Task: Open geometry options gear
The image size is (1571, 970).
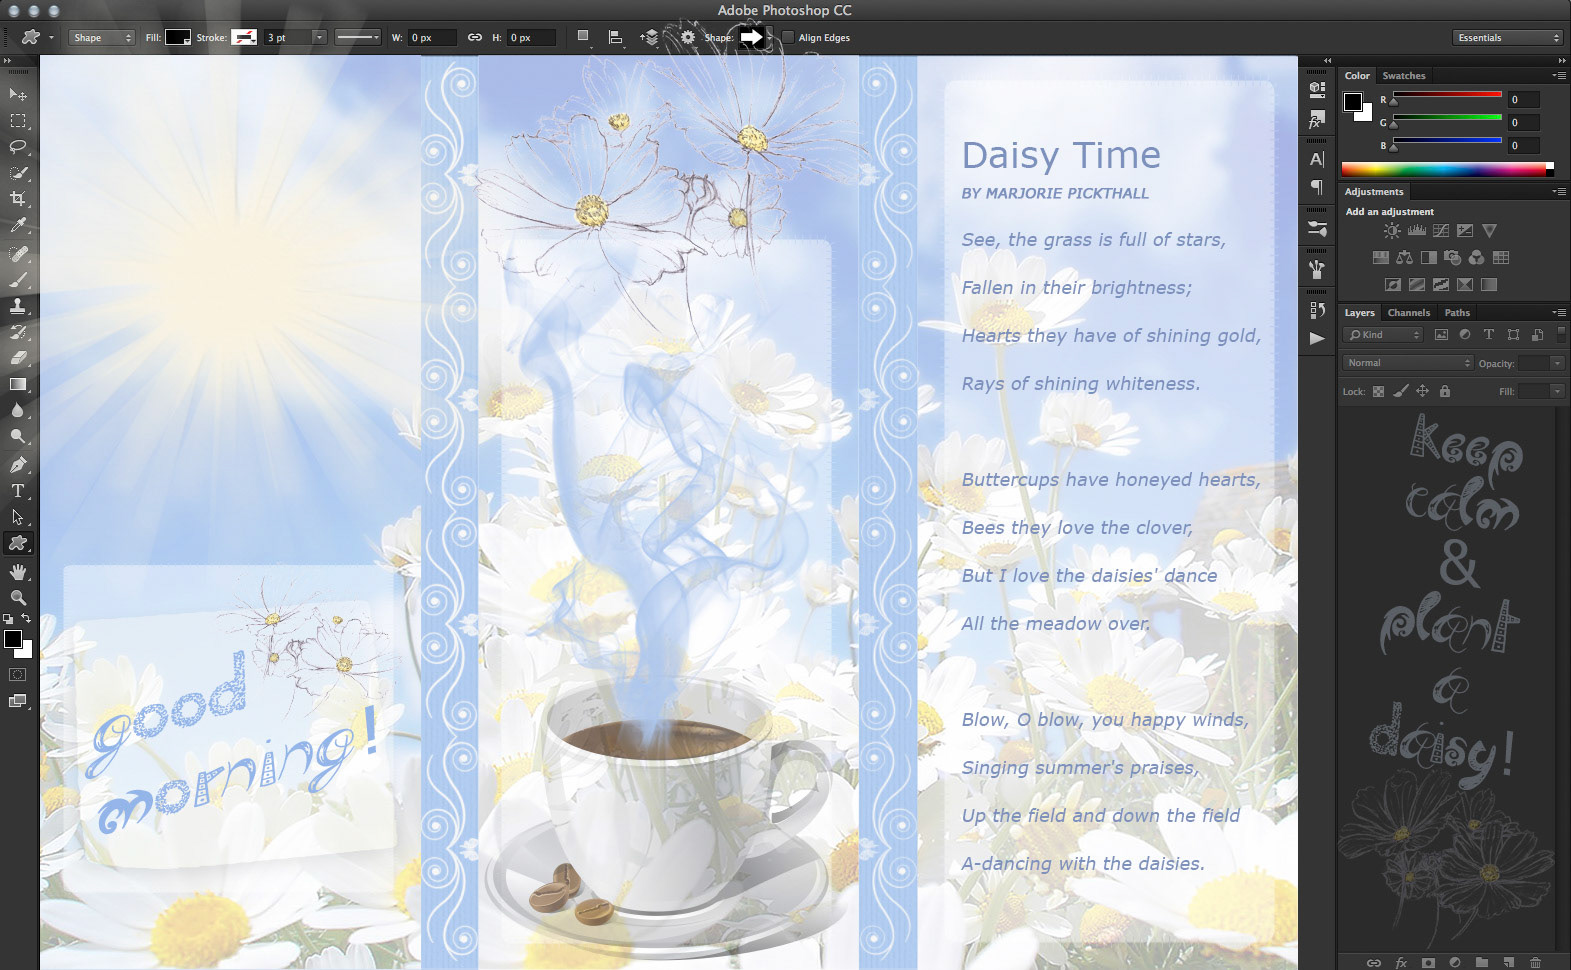Action: click(x=688, y=37)
